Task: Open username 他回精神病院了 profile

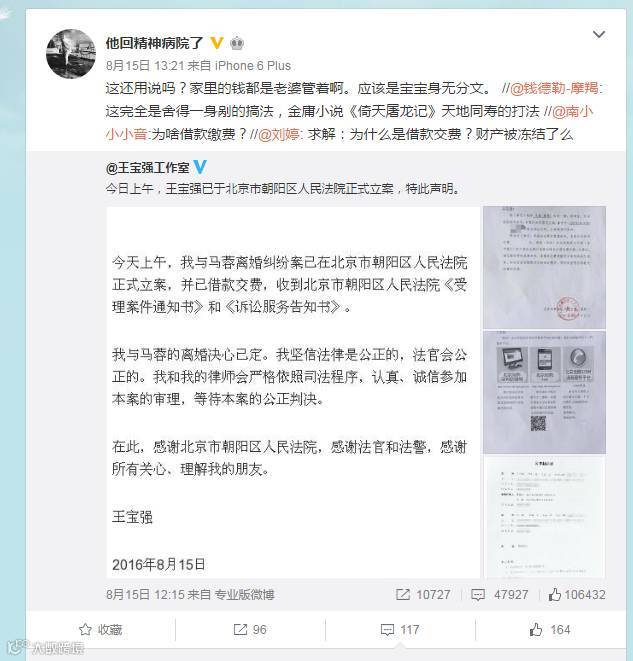Action: coord(154,43)
